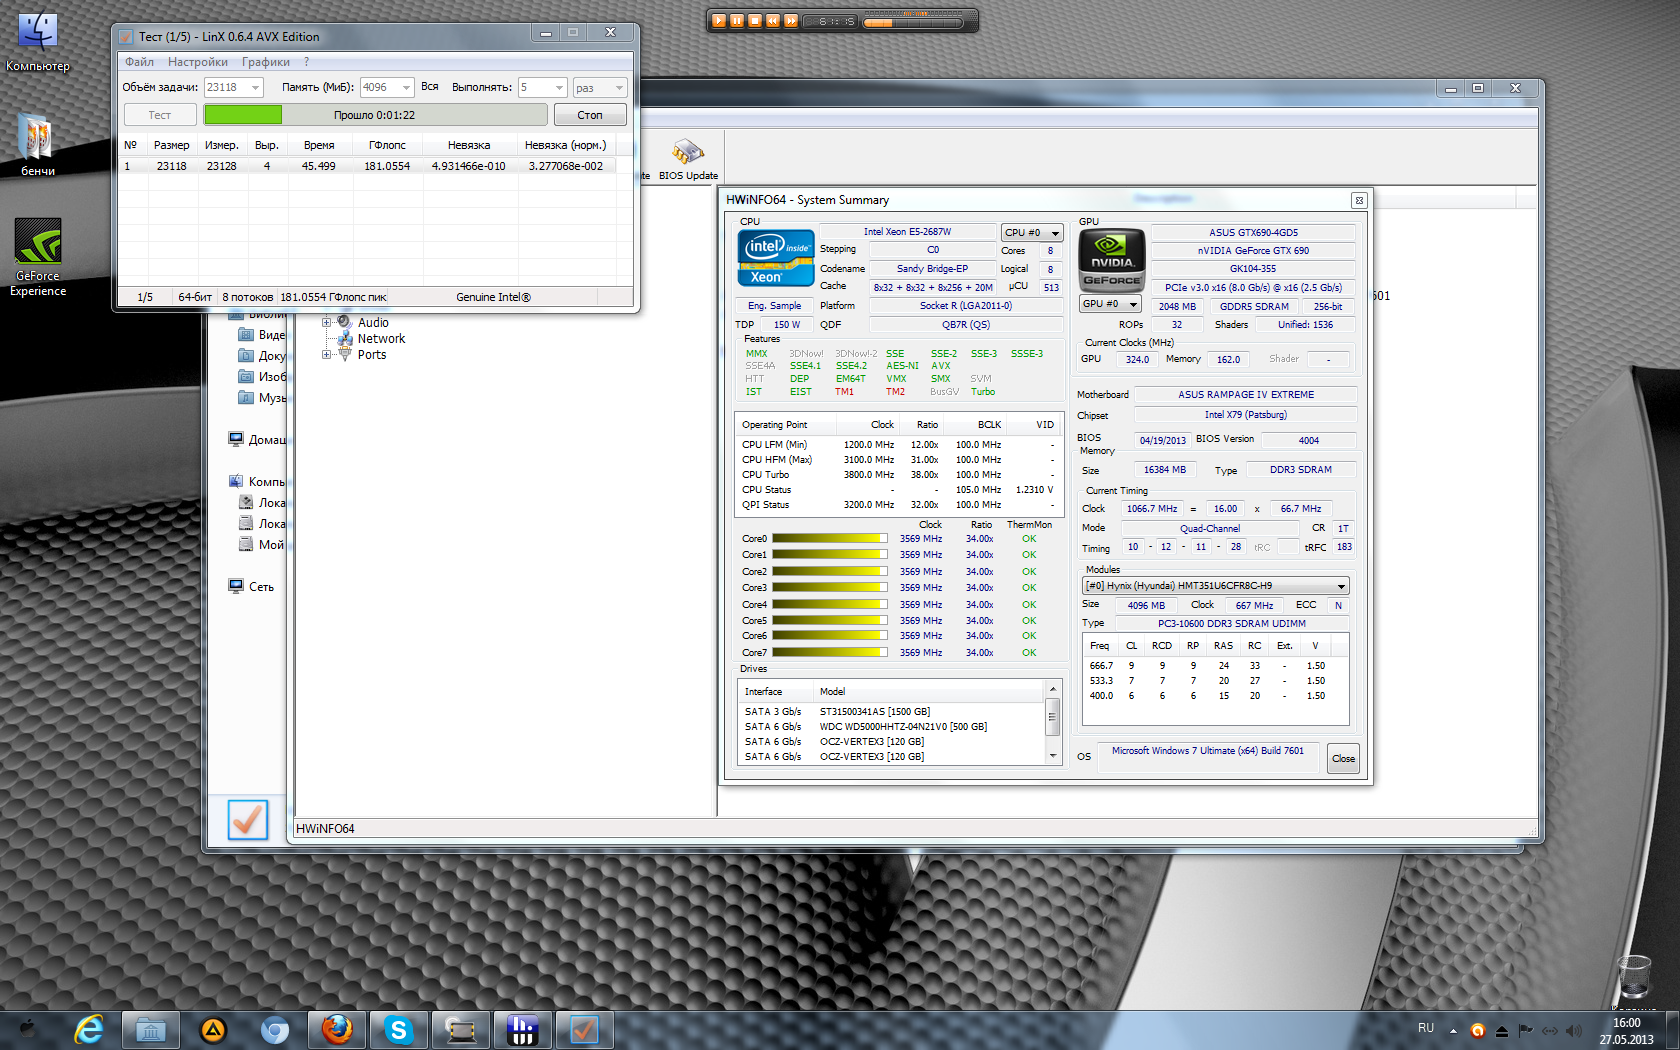Open the ? help menu in LinX
The height and width of the screenshot is (1050, 1680).
coord(307,62)
